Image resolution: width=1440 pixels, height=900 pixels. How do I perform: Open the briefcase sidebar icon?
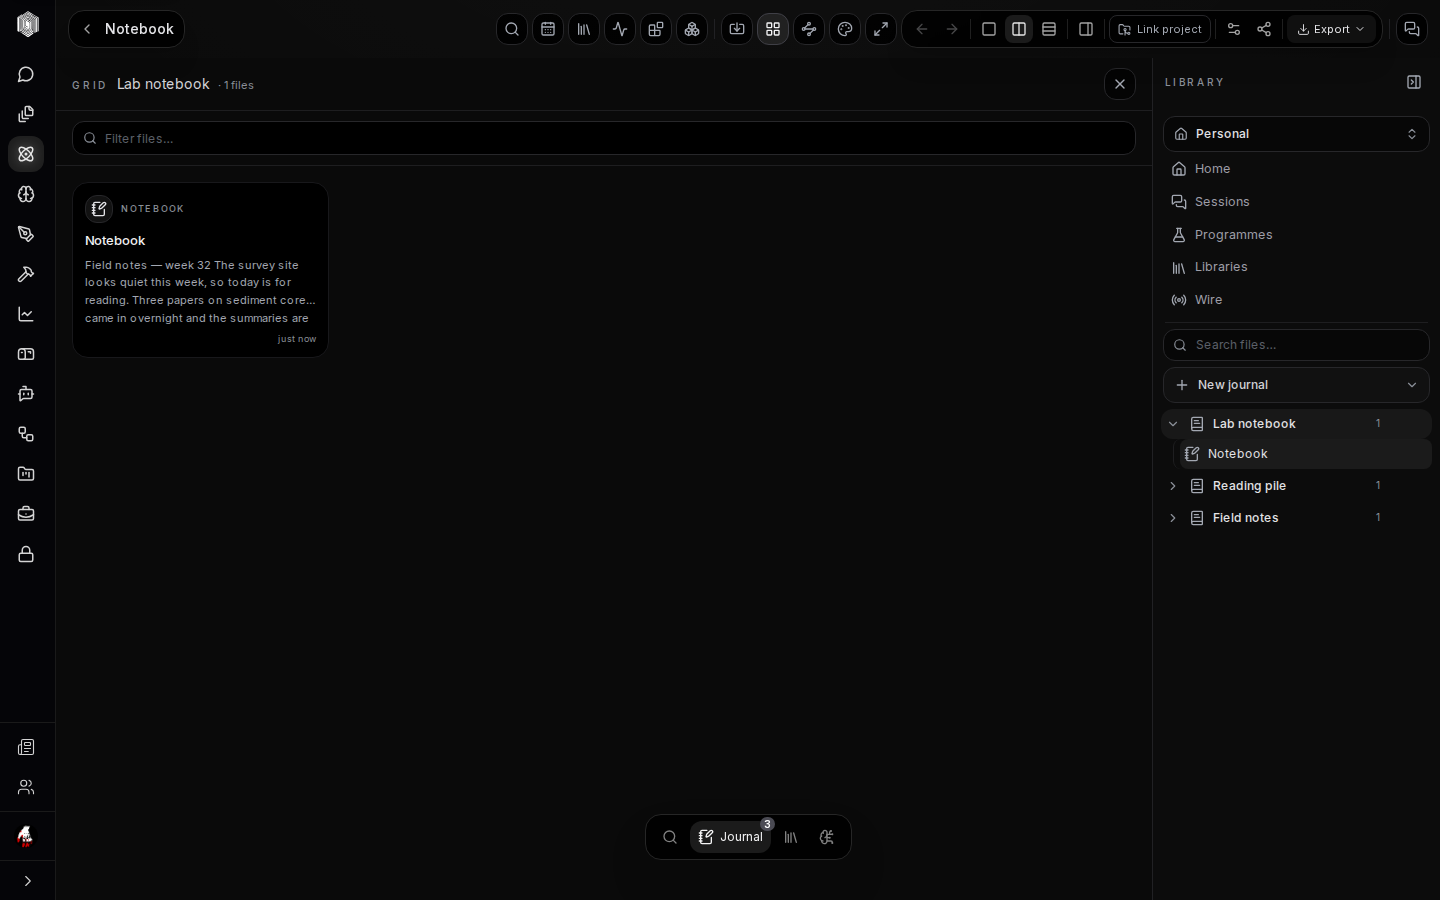pos(26,515)
